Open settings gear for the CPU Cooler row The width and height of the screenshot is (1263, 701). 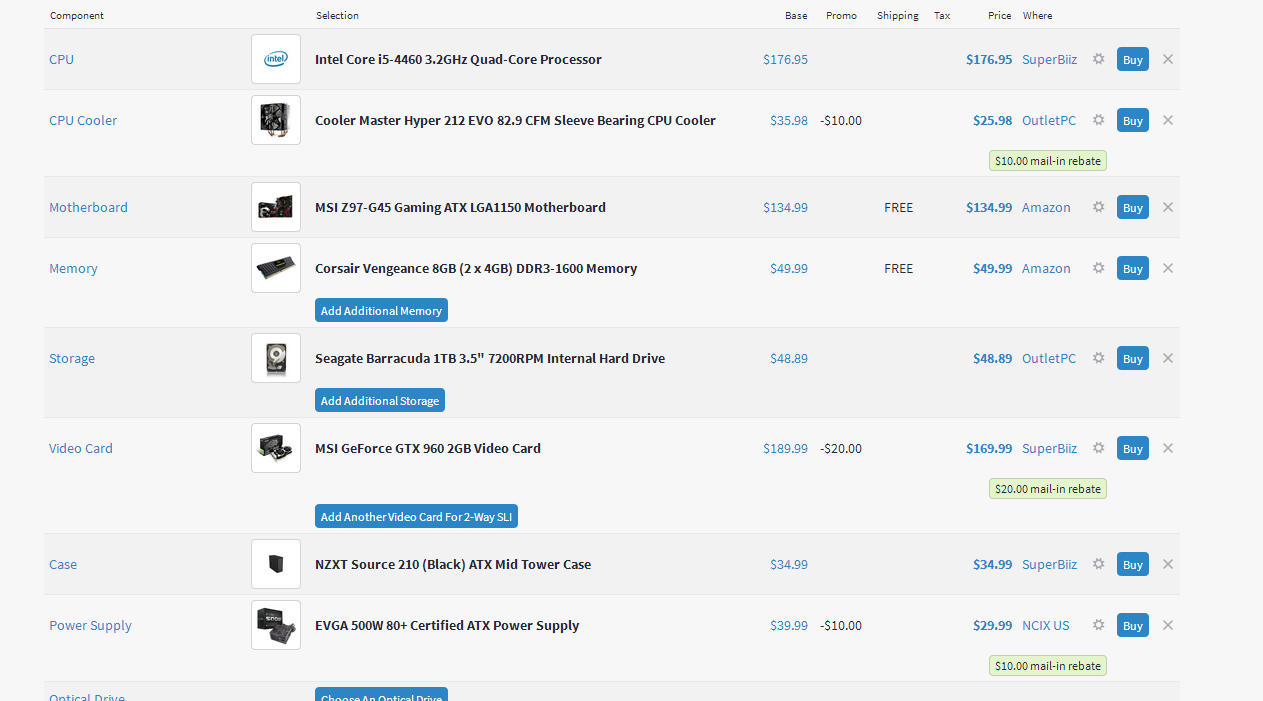pyautogui.click(x=1098, y=120)
